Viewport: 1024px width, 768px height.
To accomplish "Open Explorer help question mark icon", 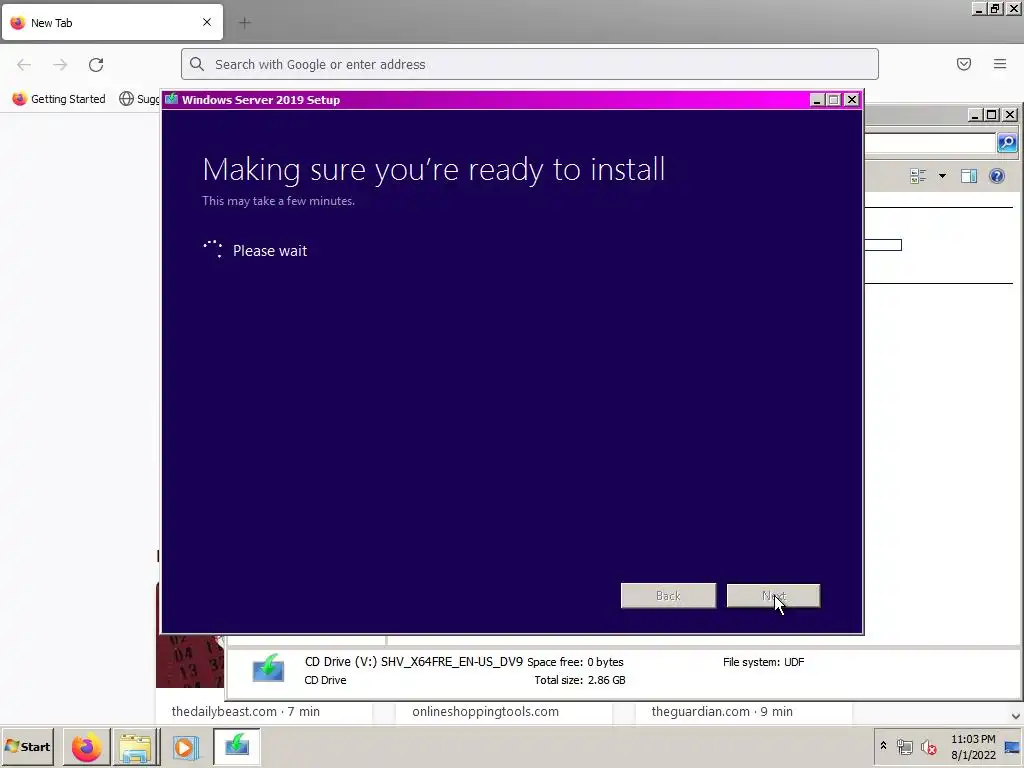I will coord(997,176).
